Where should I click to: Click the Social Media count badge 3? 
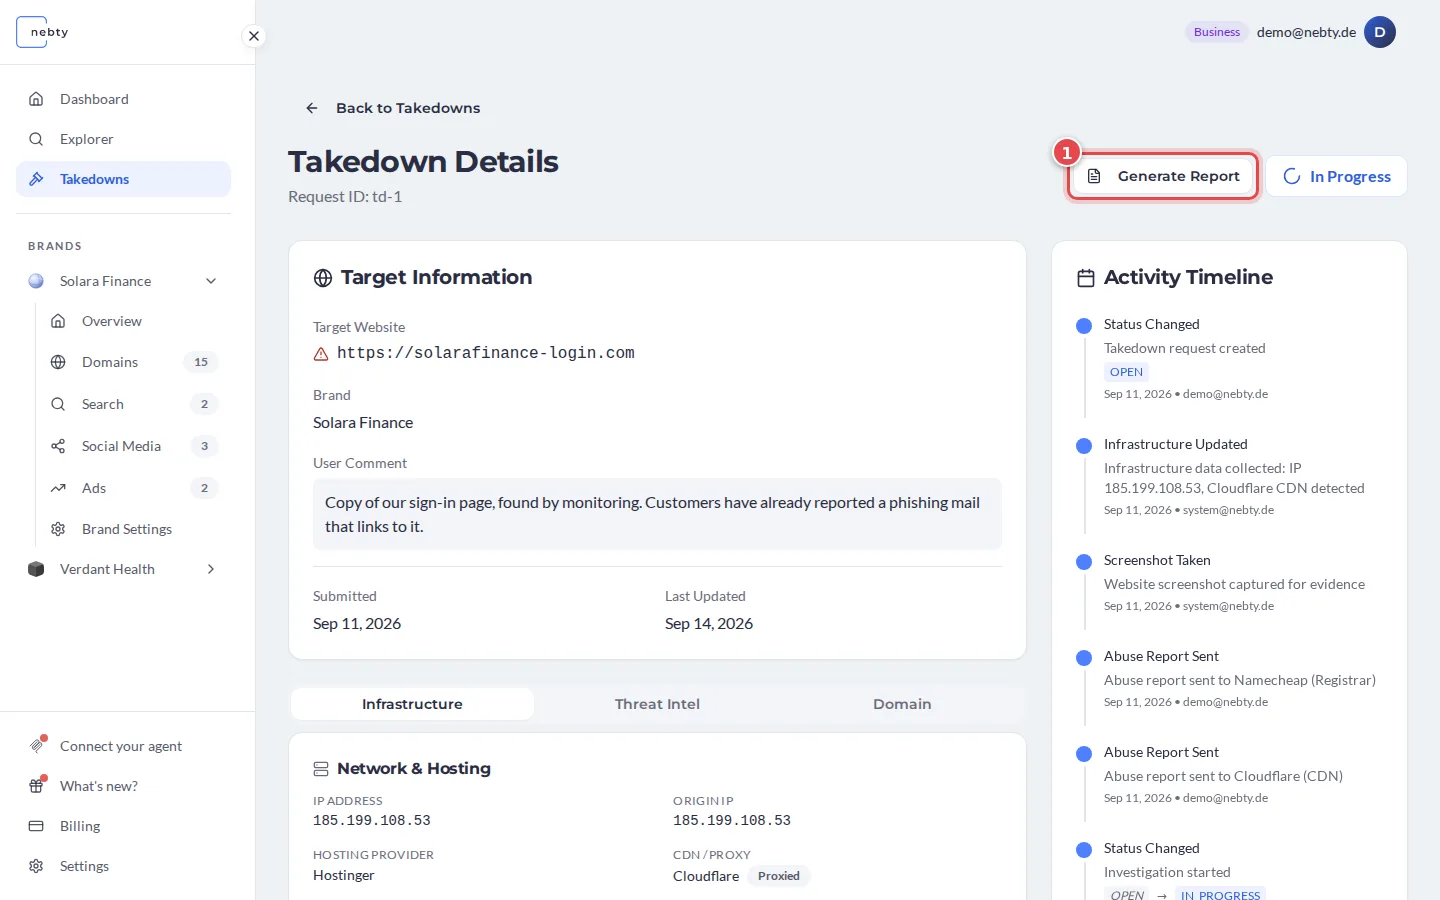pos(204,446)
